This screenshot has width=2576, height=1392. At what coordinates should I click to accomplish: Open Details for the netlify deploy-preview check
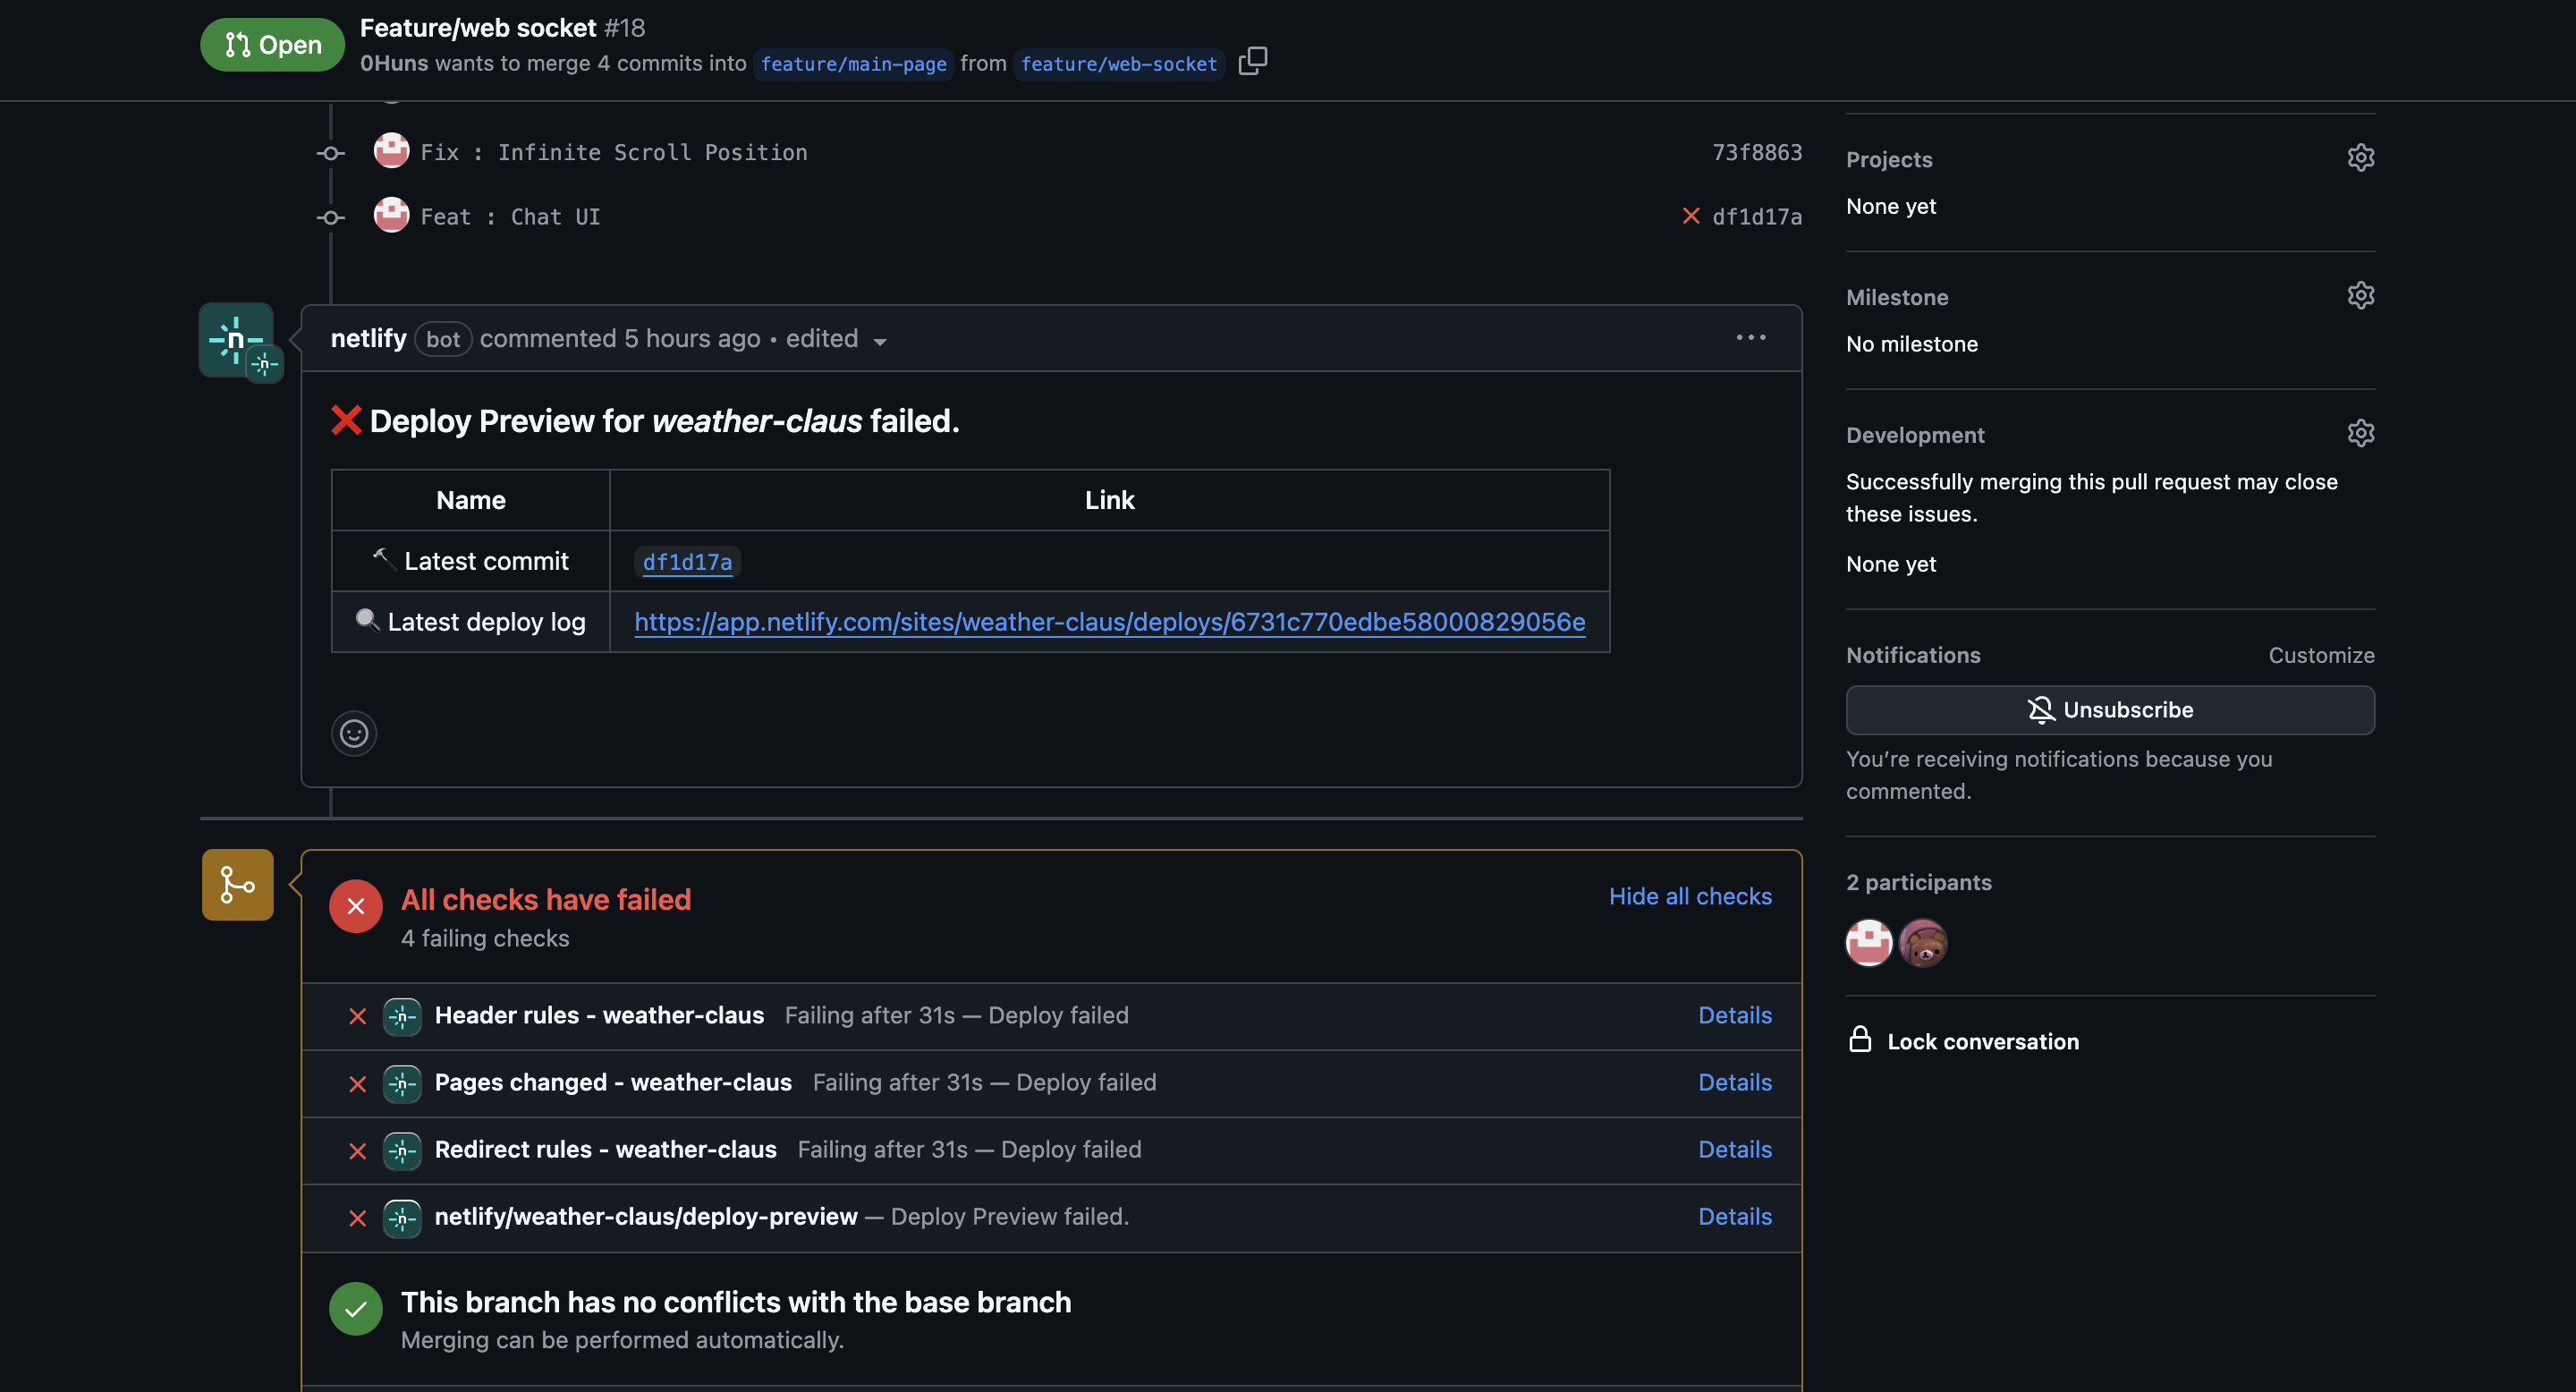1734,1216
